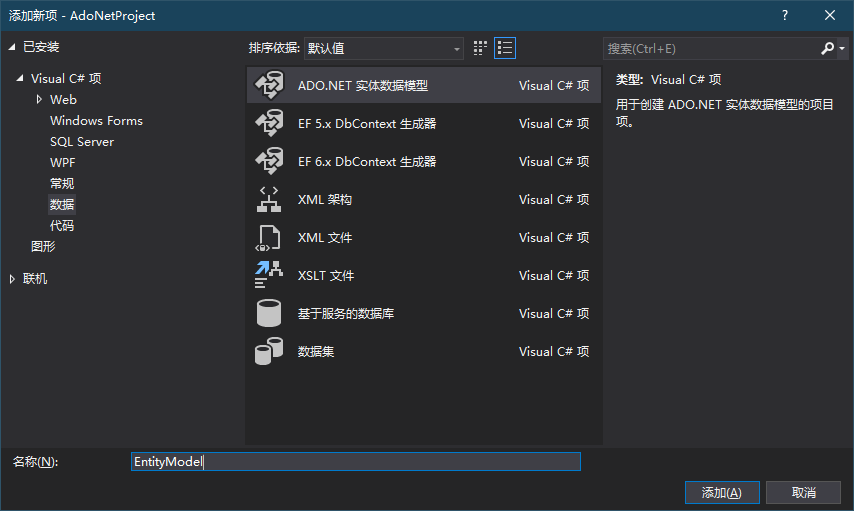This screenshot has height=511, width=854.
Task: Focus the 名称 EntityModel input field
Action: tap(356, 461)
